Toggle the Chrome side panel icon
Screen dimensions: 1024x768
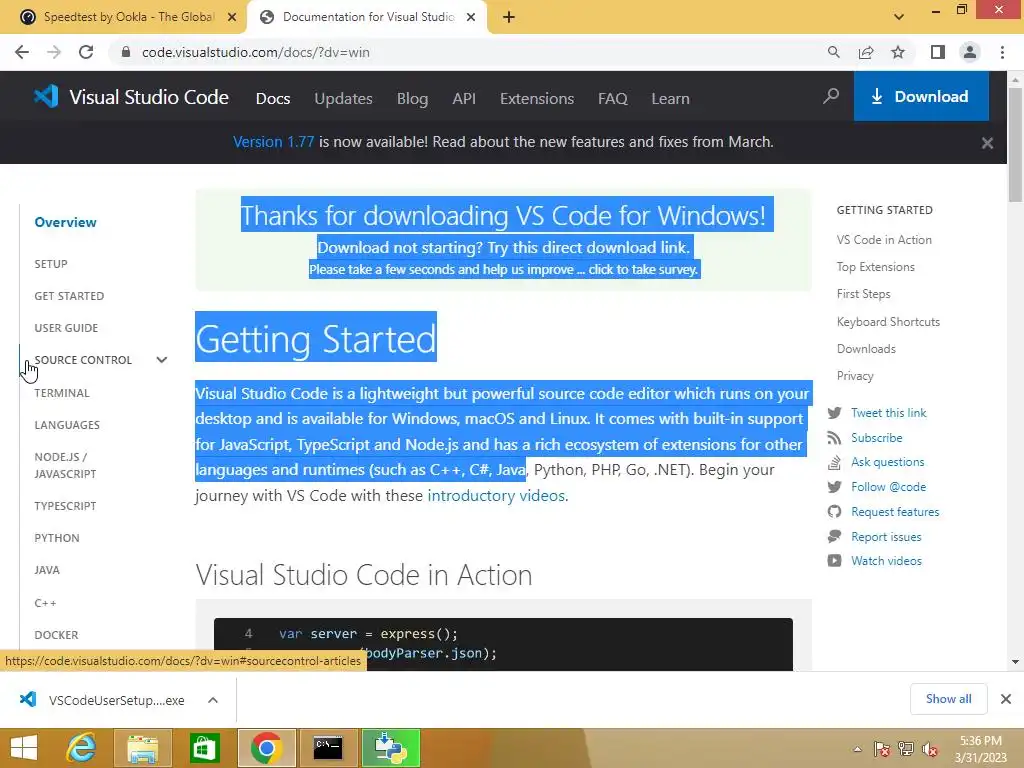pos(938,52)
